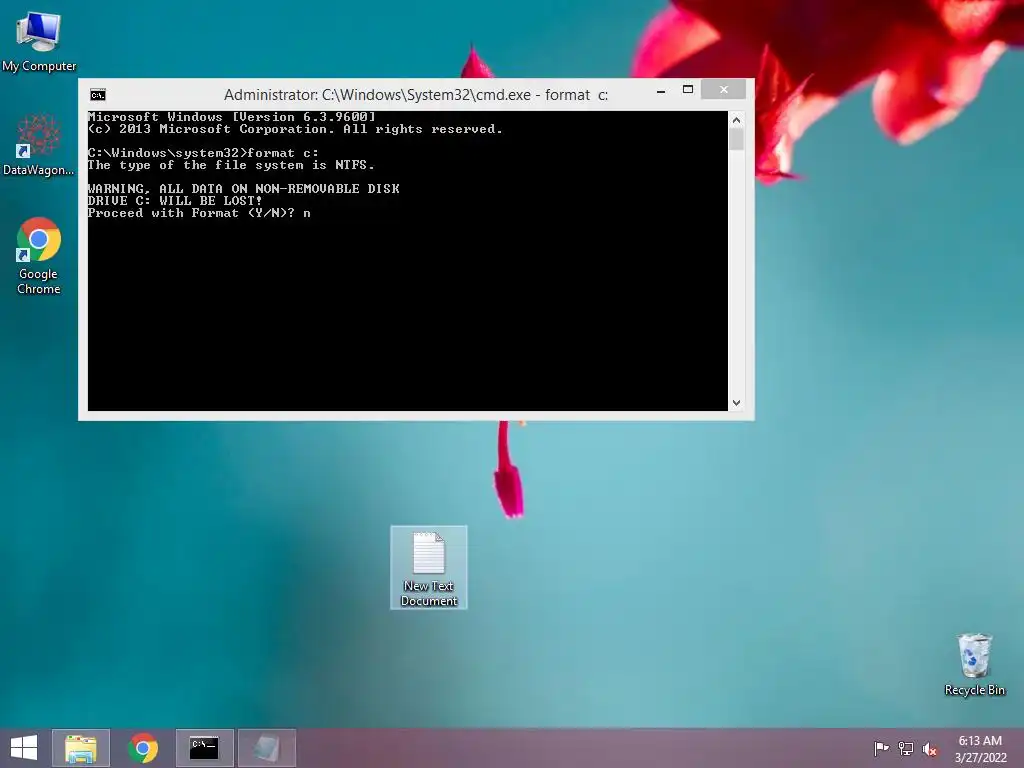
Task: Switch to the Command Prompt taskbar button
Action: 204,748
